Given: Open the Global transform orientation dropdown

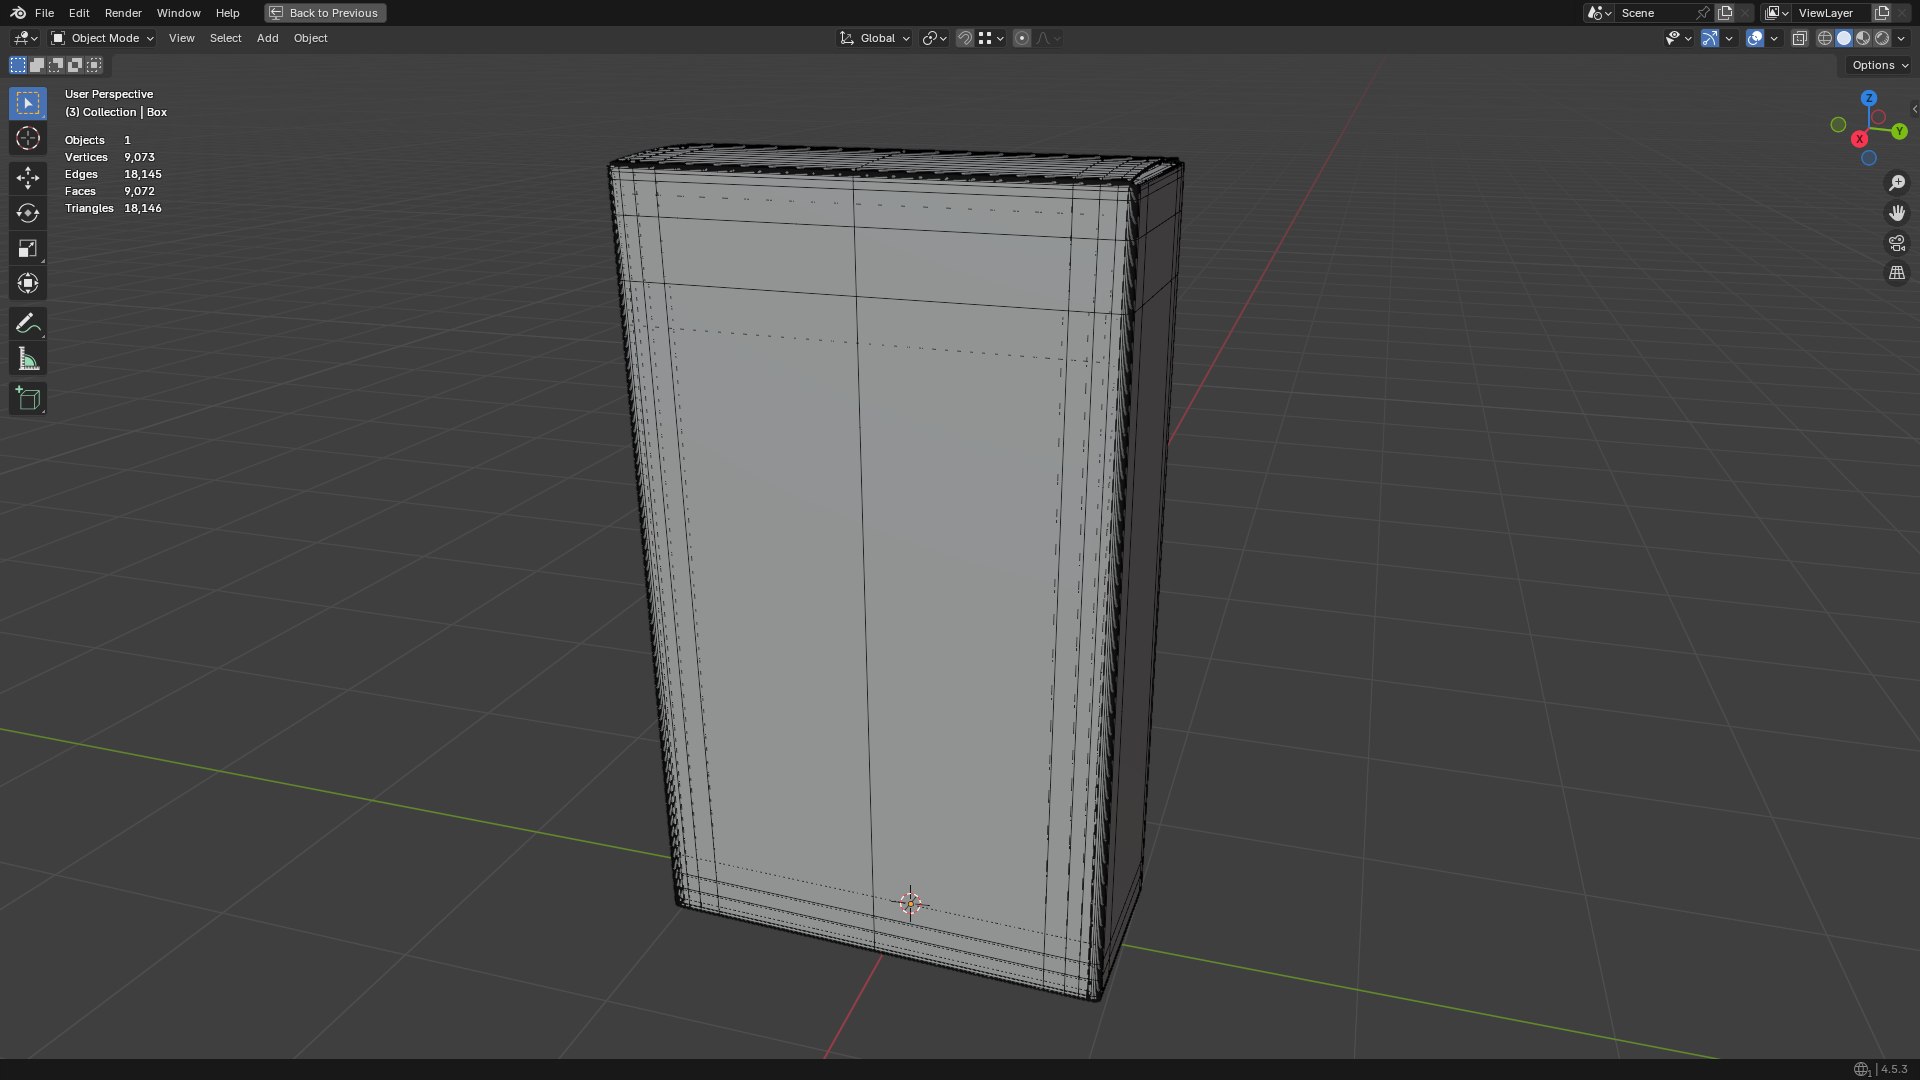Looking at the screenshot, I should pyautogui.click(x=875, y=38).
